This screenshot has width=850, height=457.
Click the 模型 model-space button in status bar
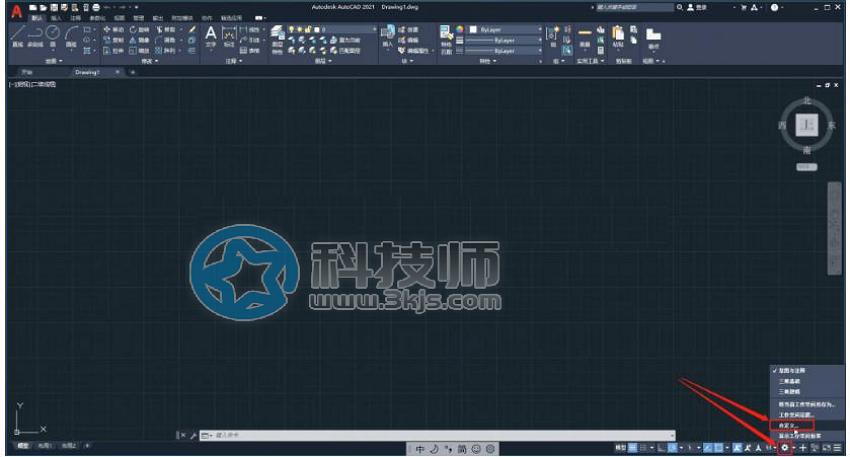[620, 448]
